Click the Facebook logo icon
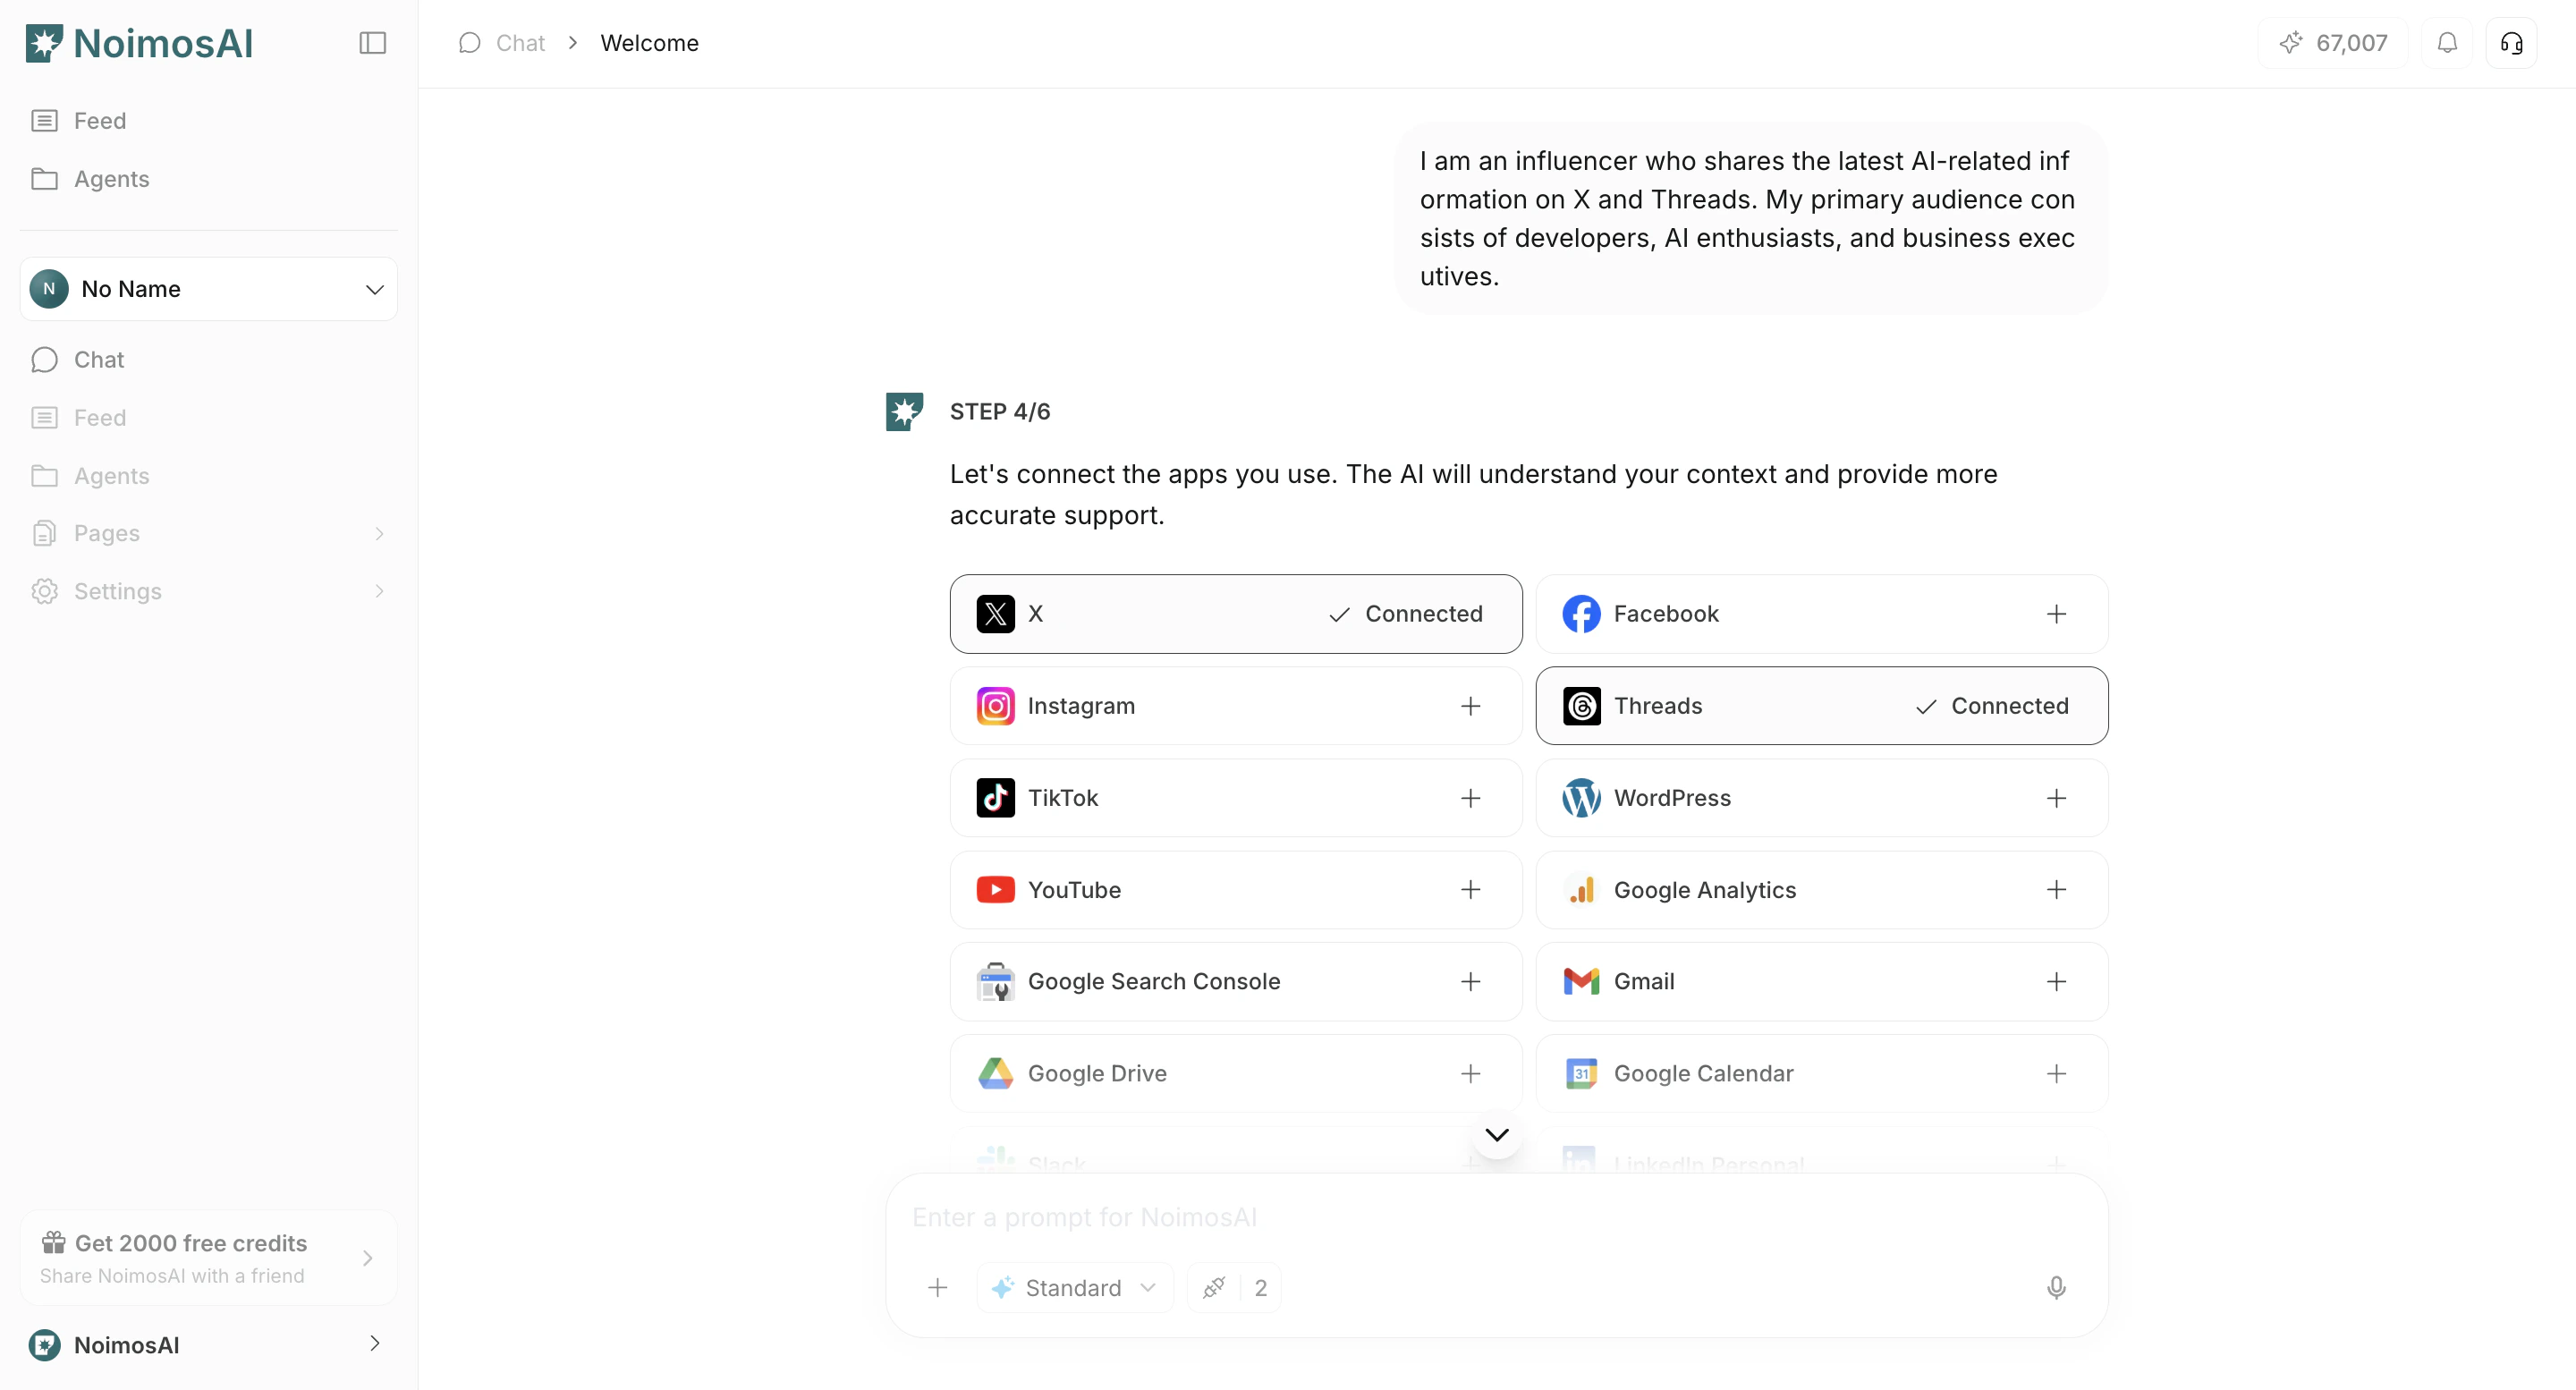2576x1390 pixels. (1582, 614)
